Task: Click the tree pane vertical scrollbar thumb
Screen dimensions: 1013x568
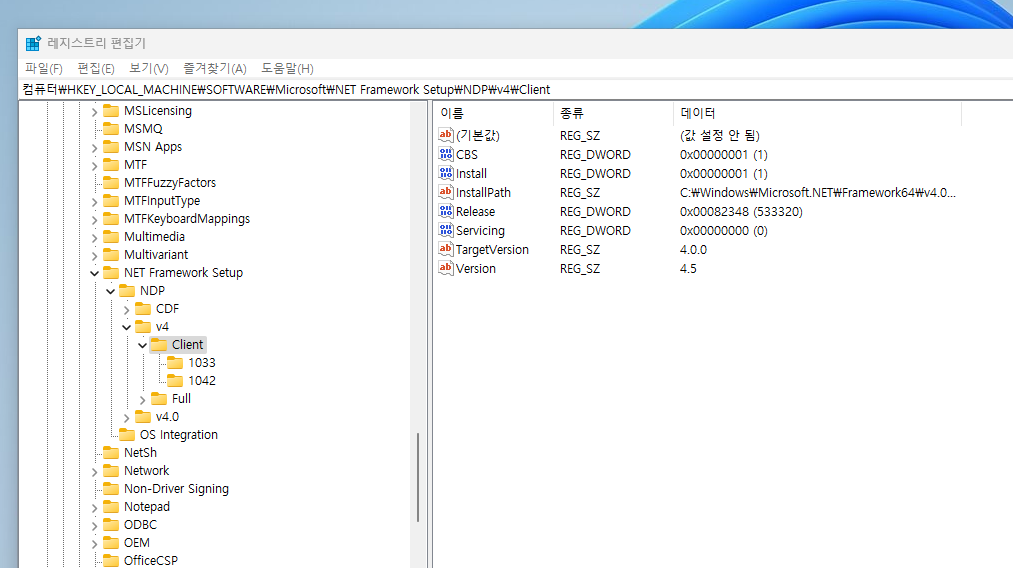Action: [418, 477]
